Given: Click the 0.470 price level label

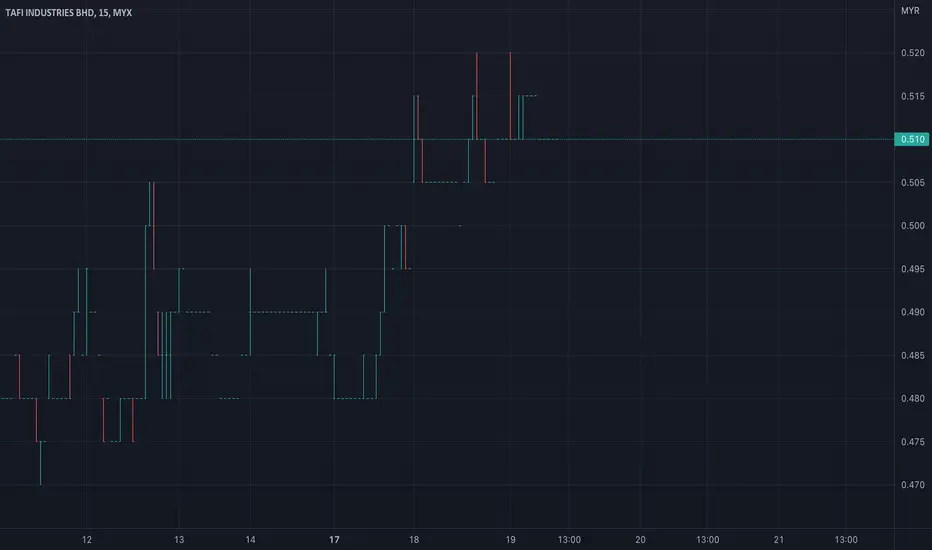Looking at the screenshot, I should pyautogui.click(x=912, y=485).
